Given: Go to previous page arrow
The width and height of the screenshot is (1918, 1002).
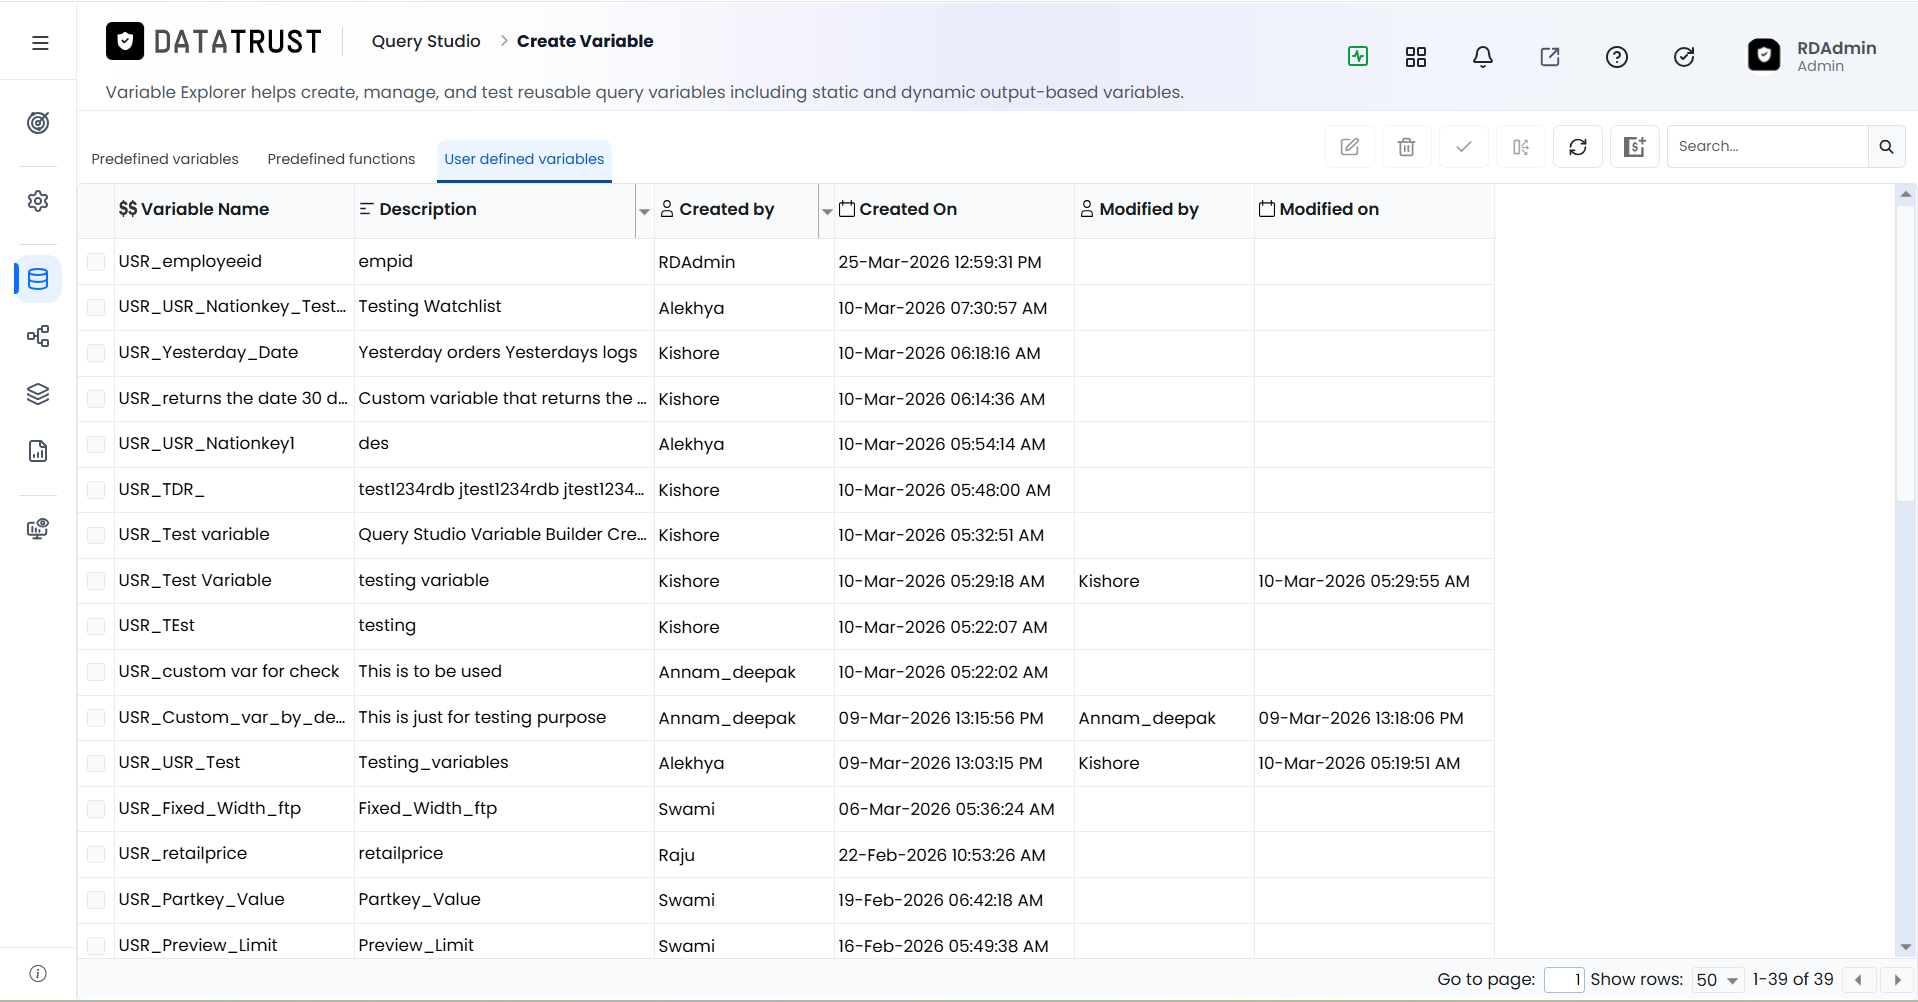Looking at the screenshot, I should click(x=1858, y=980).
